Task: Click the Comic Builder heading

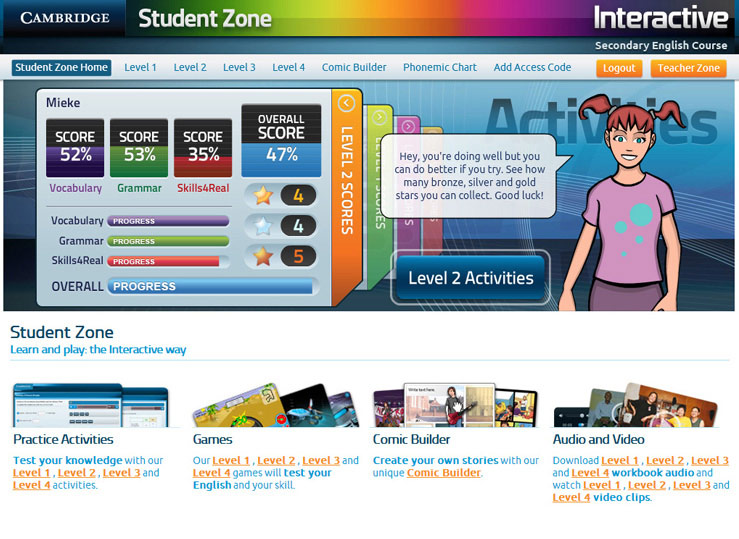Action: 411,439
